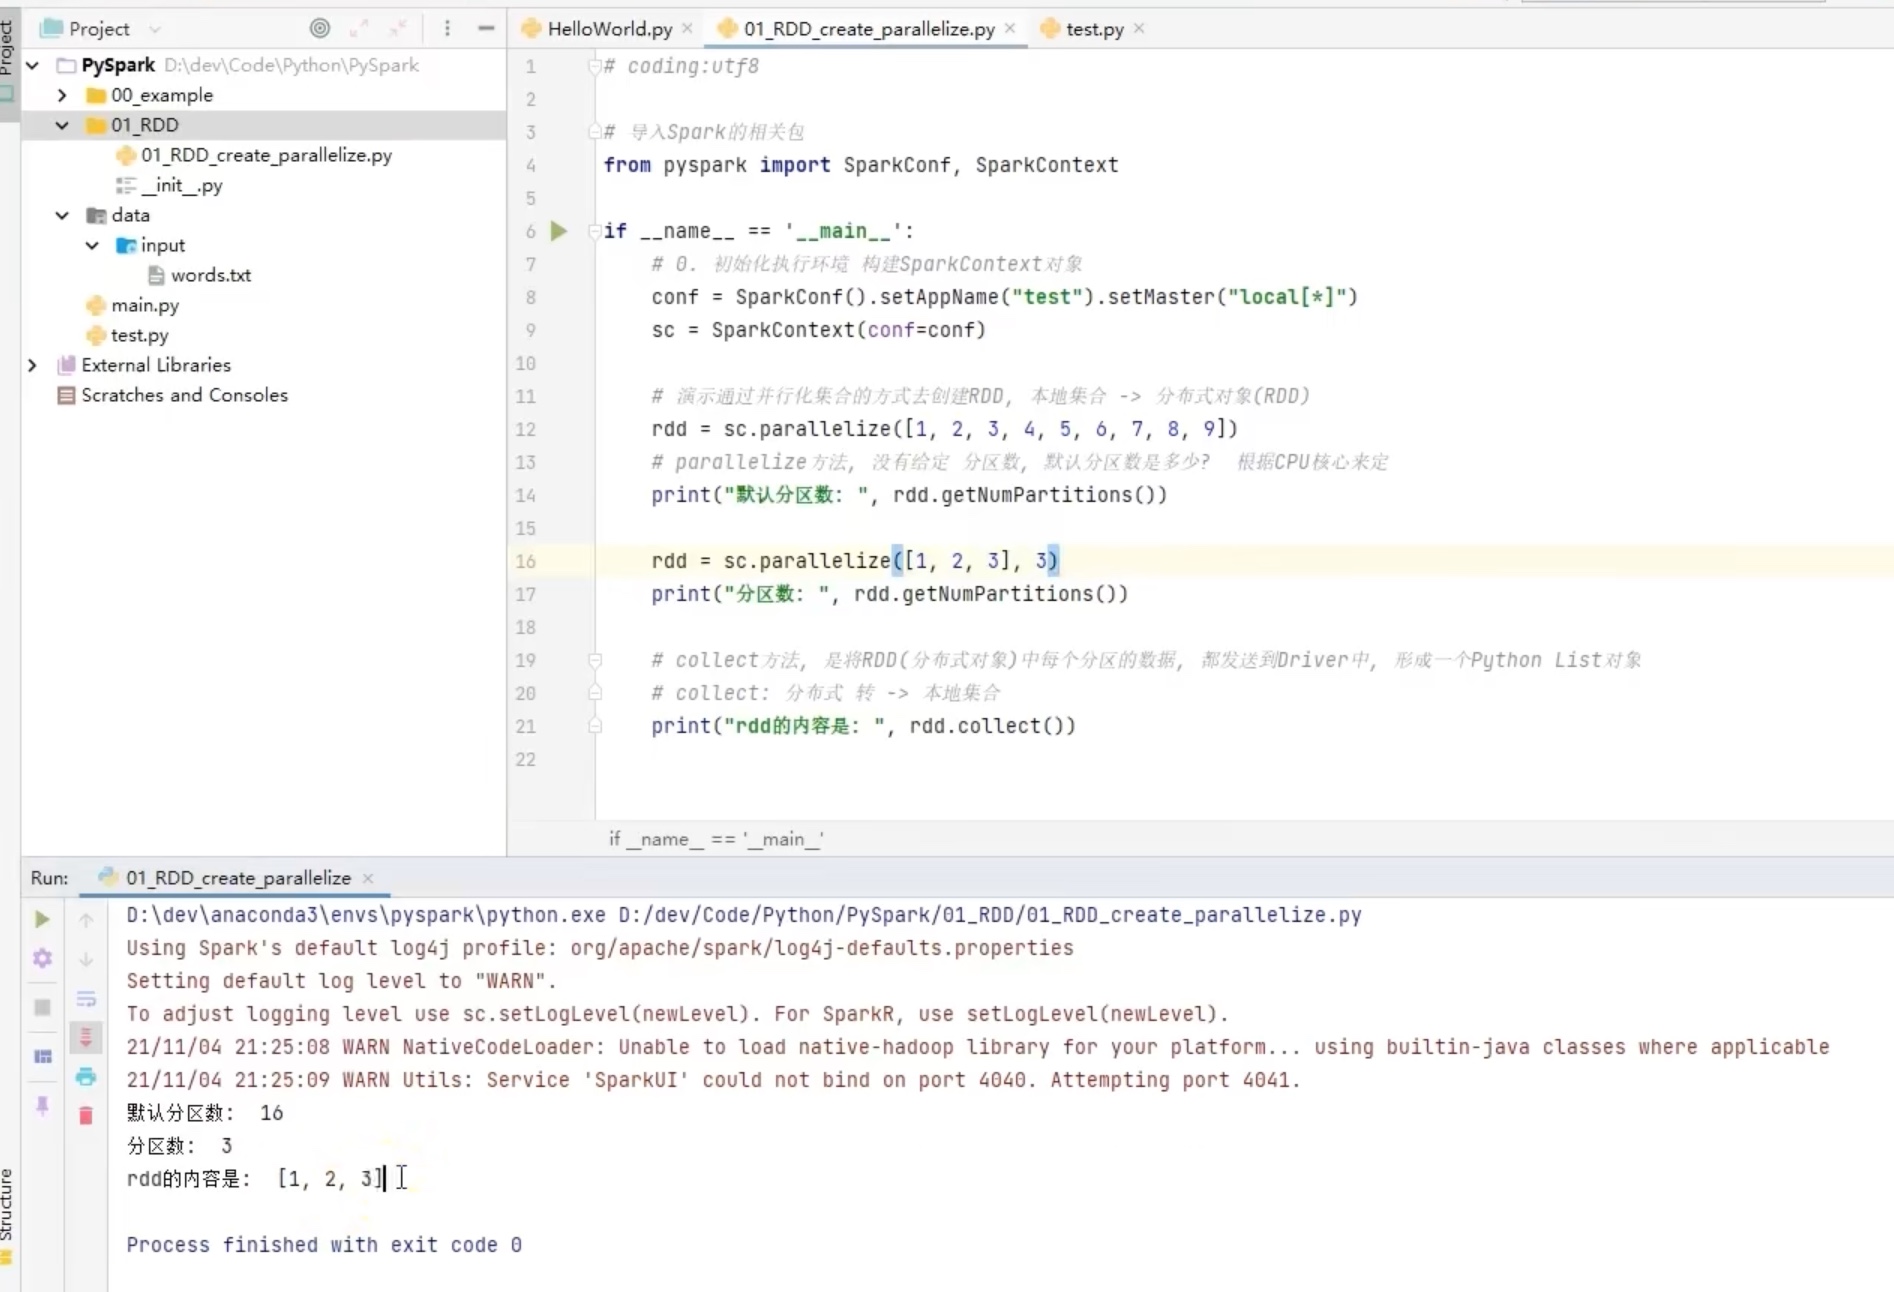Expand the 00_example folder
This screenshot has height=1292, width=1894.
pos(62,95)
